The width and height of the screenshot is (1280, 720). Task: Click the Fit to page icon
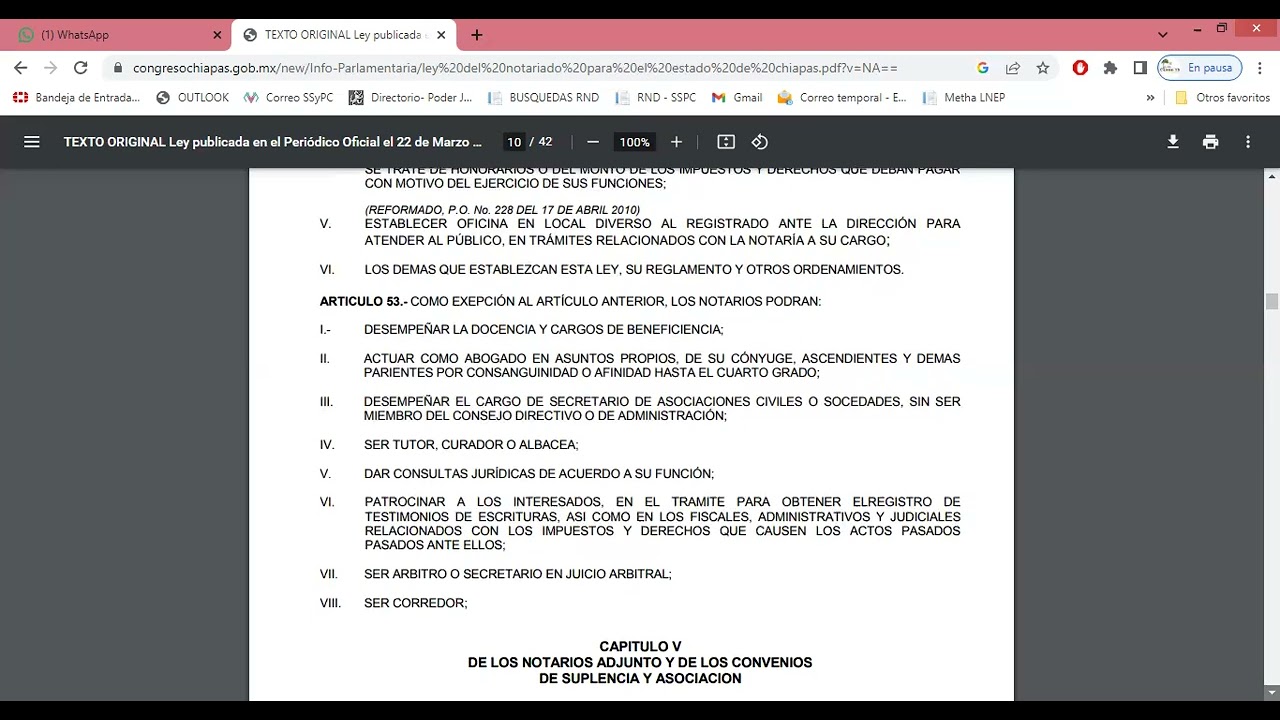tap(726, 142)
